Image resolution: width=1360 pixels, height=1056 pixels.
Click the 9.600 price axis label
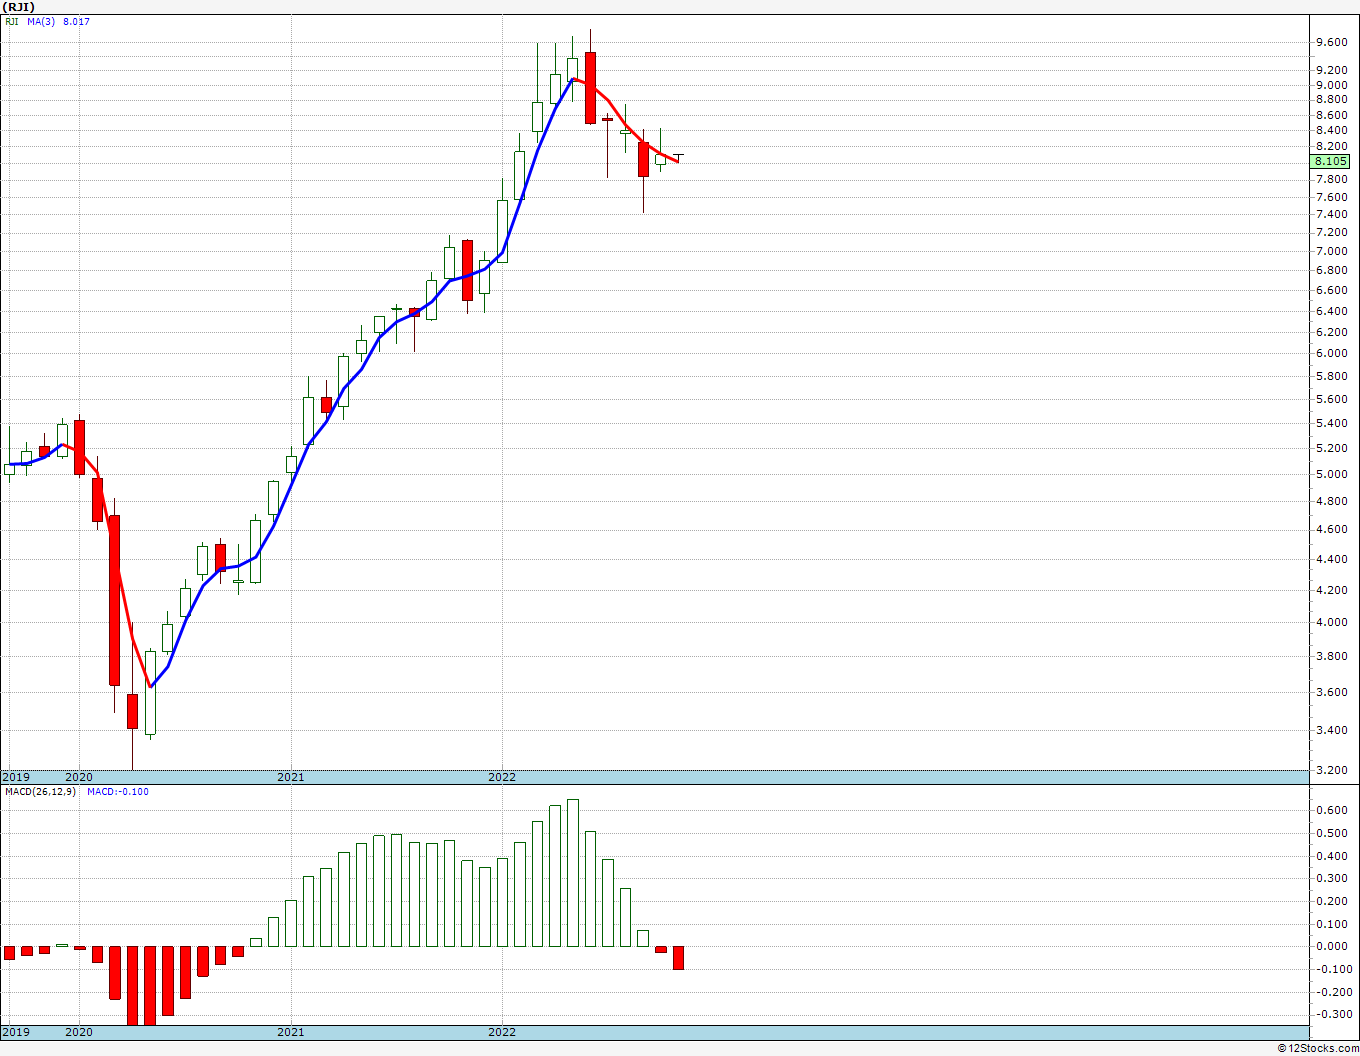point(1331,42)
